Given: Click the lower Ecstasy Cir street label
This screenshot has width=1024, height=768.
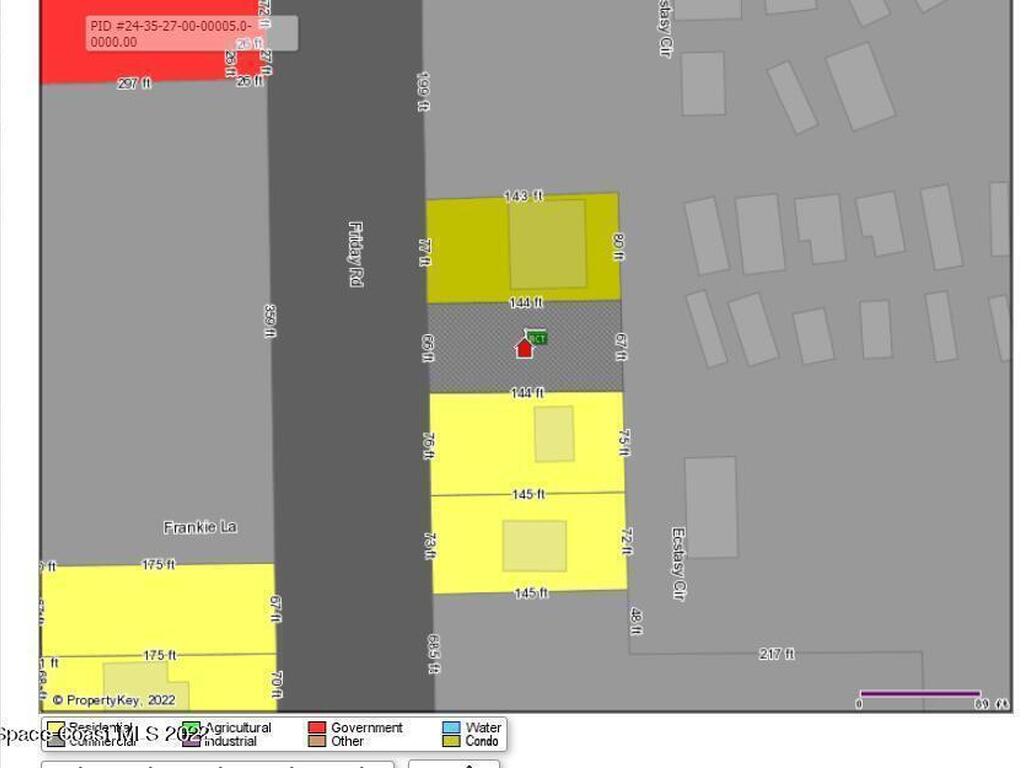Looking at the screenshot, I should (678, 563).
